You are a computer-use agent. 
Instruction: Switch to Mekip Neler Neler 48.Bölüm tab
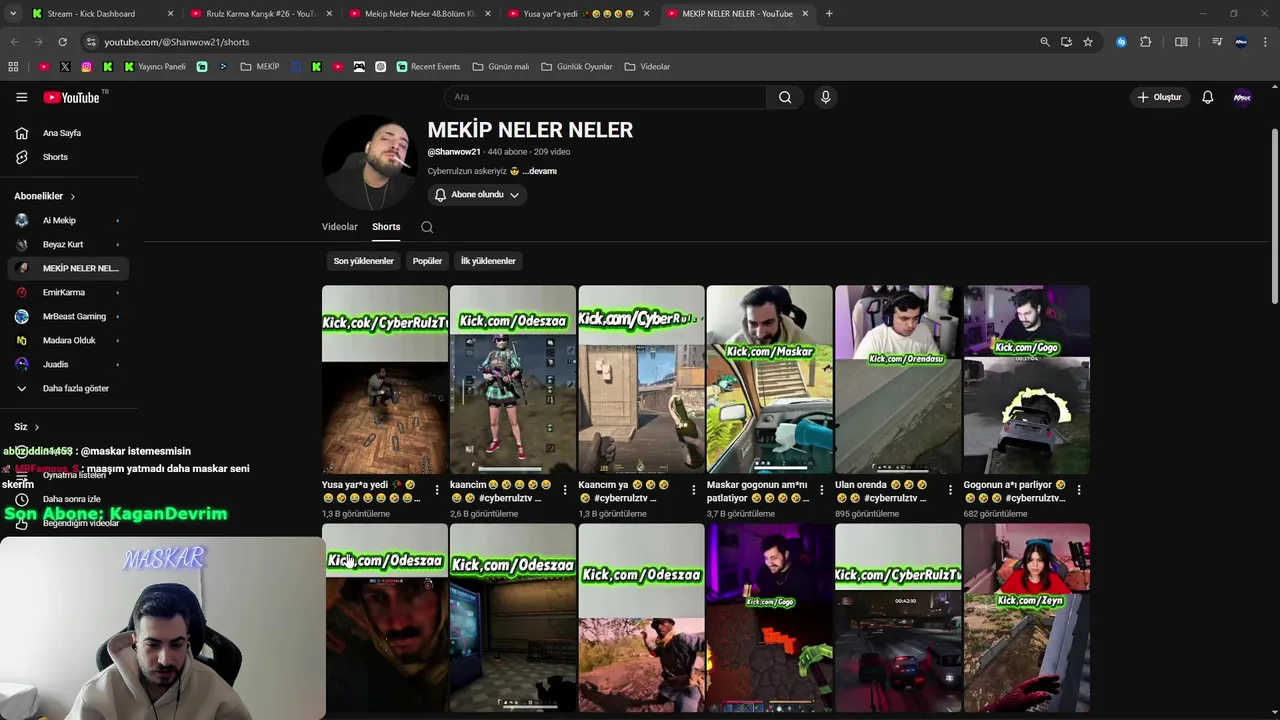pos(418,14)
